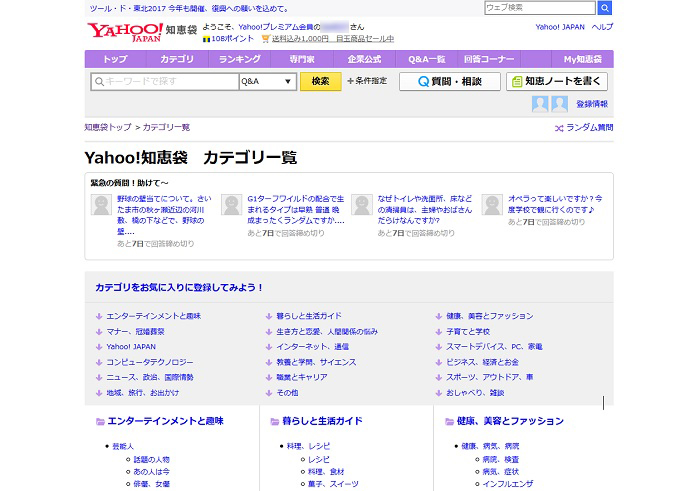Click folder icon beside 暮らしと生活ガイド heading
This screenshot has height=491, width=700.
coord(275,421)
